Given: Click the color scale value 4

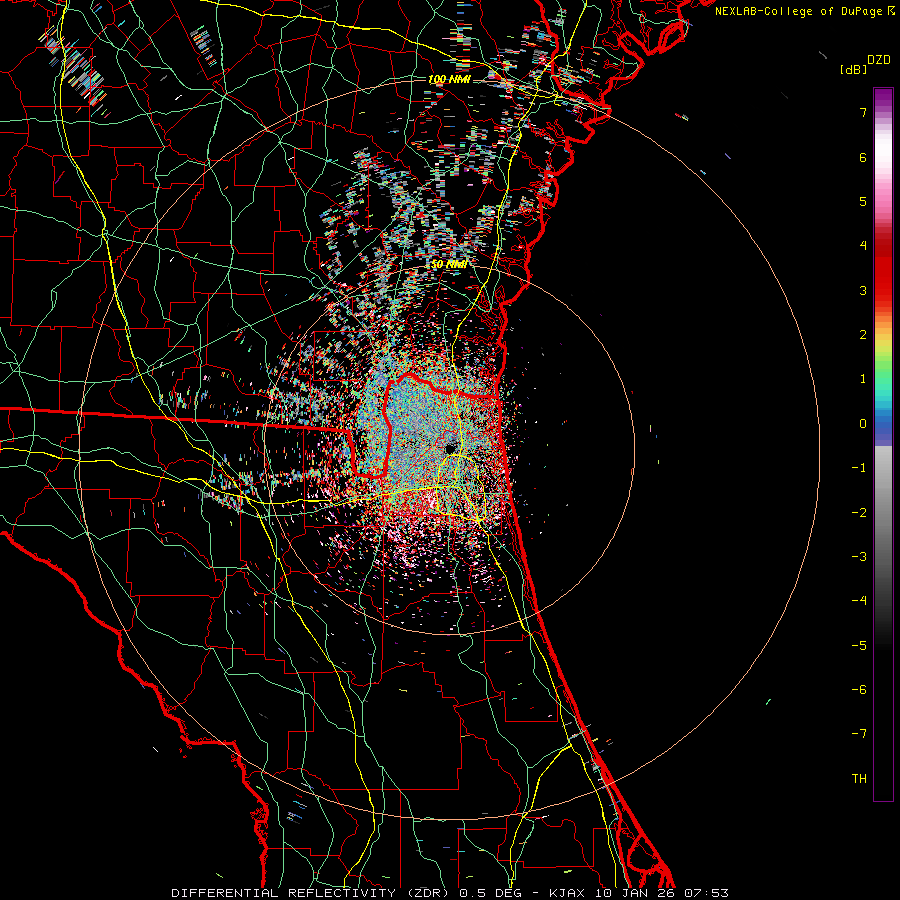Looking at the screenshot, I should pyautogui.click(x=863, y=246).
